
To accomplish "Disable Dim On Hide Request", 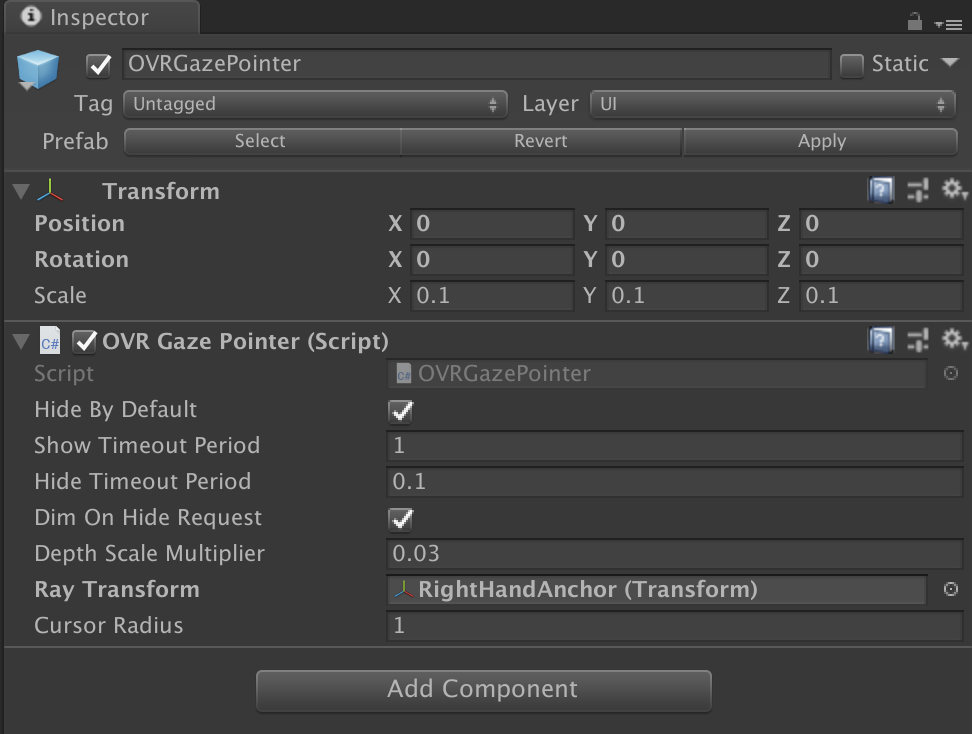I will pyautogui.click(x=398, y=518).
